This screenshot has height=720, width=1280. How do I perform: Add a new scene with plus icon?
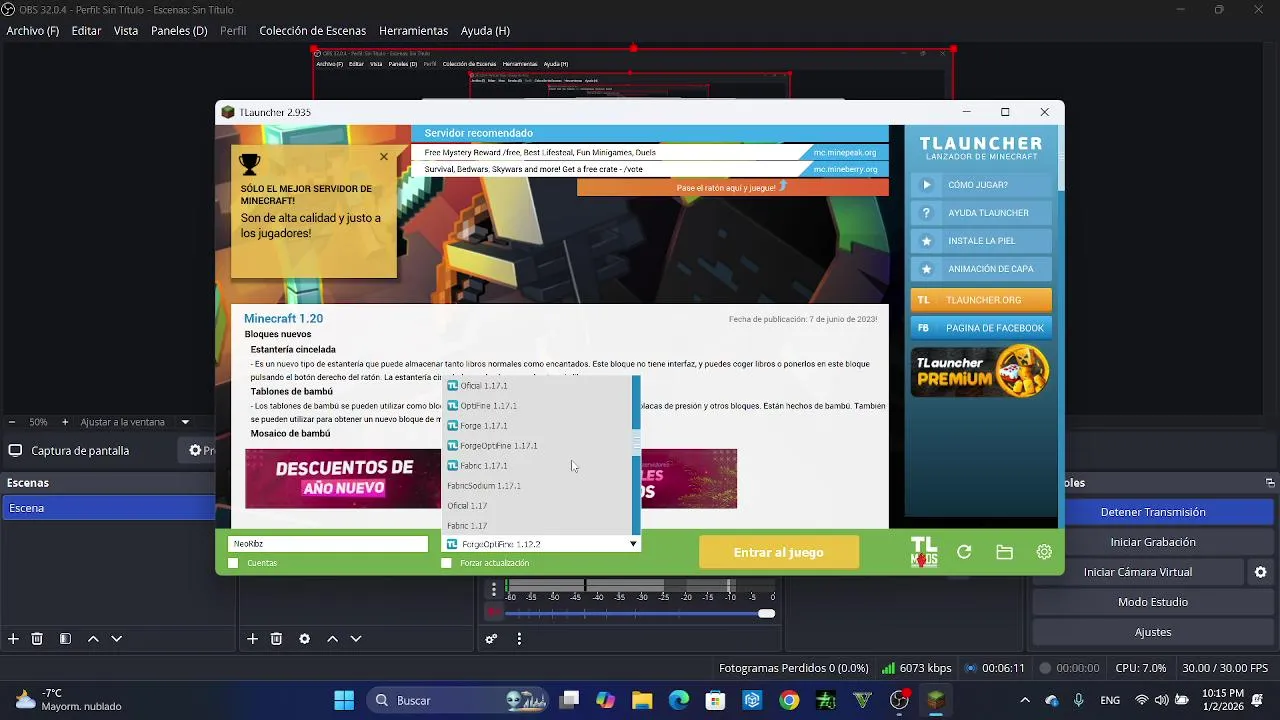pyautogui.click(x=13, y=638)
